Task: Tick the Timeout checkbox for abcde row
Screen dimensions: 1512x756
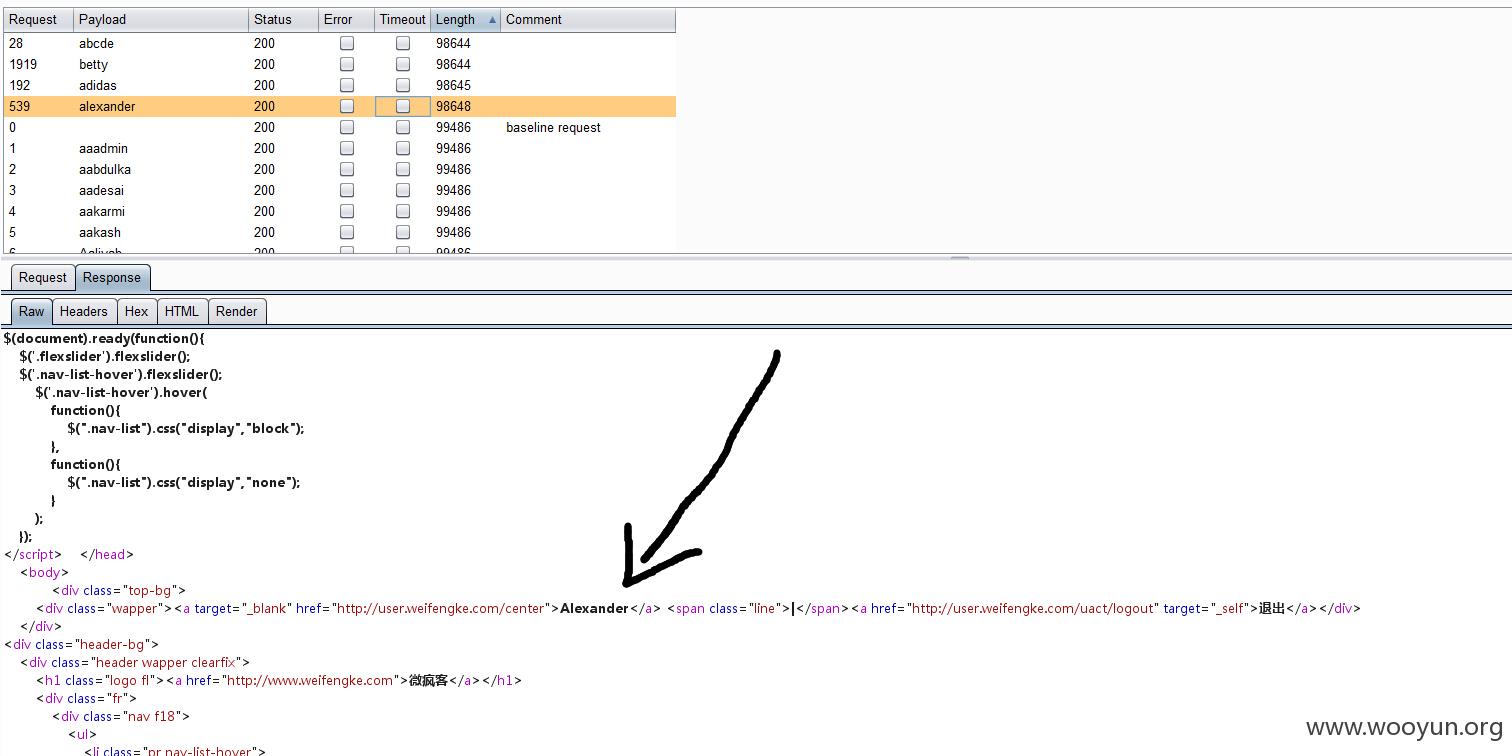Action: pos(403,43)
